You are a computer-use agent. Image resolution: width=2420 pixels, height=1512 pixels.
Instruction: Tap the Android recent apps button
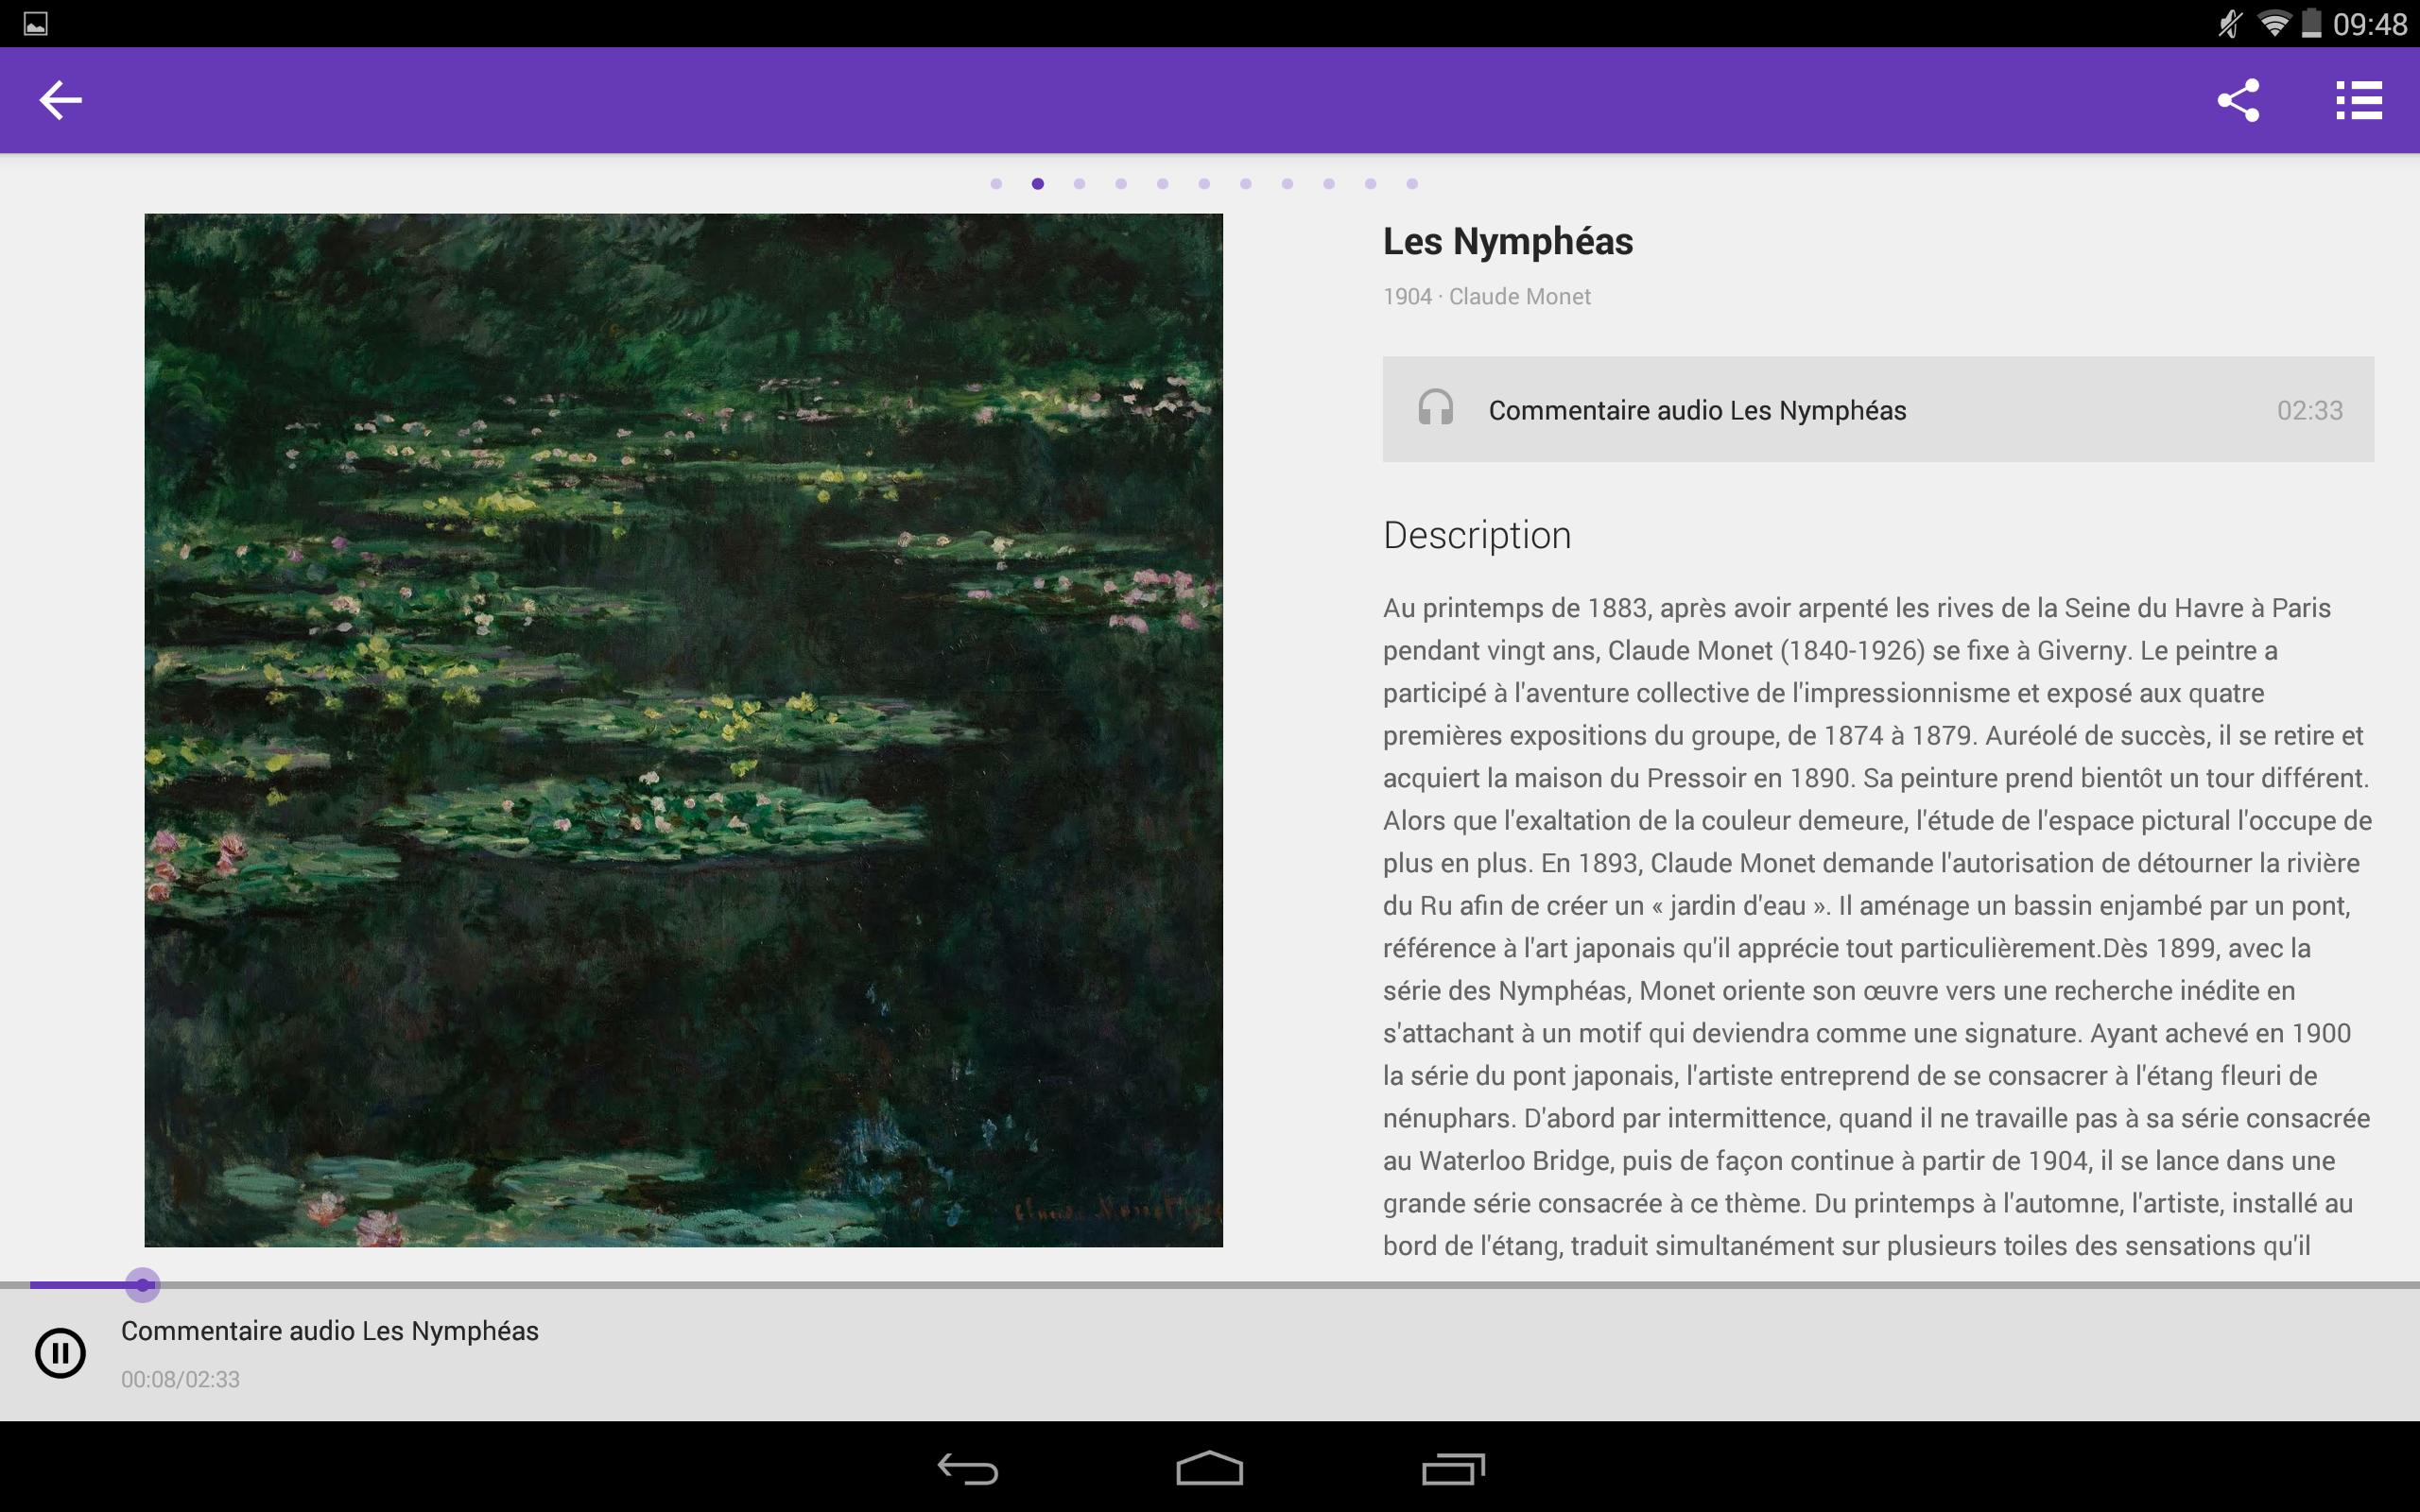[x=1453, y=1469]
